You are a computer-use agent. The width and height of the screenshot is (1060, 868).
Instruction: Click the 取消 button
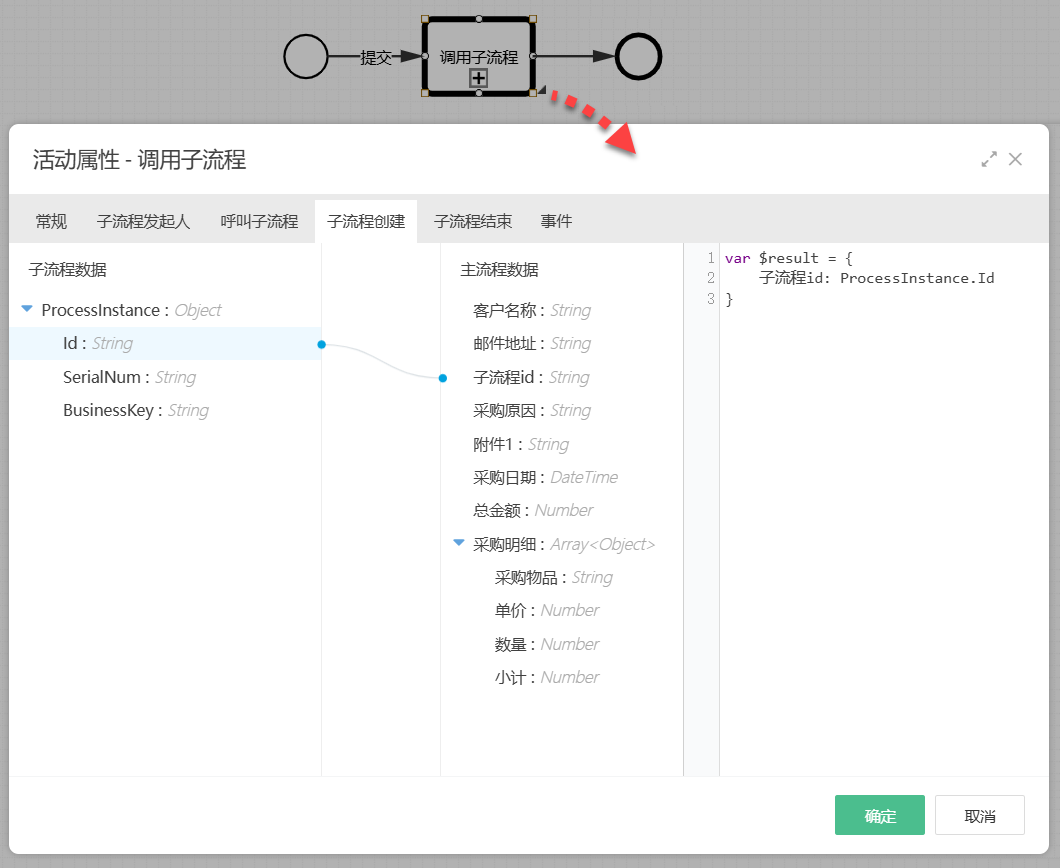pos(979,815)
